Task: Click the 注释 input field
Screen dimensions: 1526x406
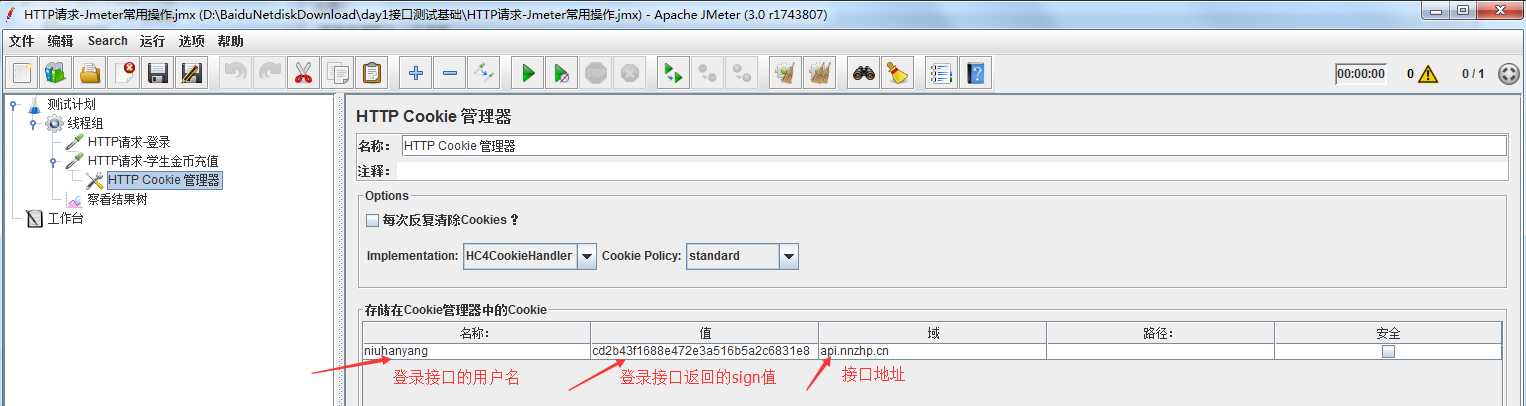Action: coord(951,171)
